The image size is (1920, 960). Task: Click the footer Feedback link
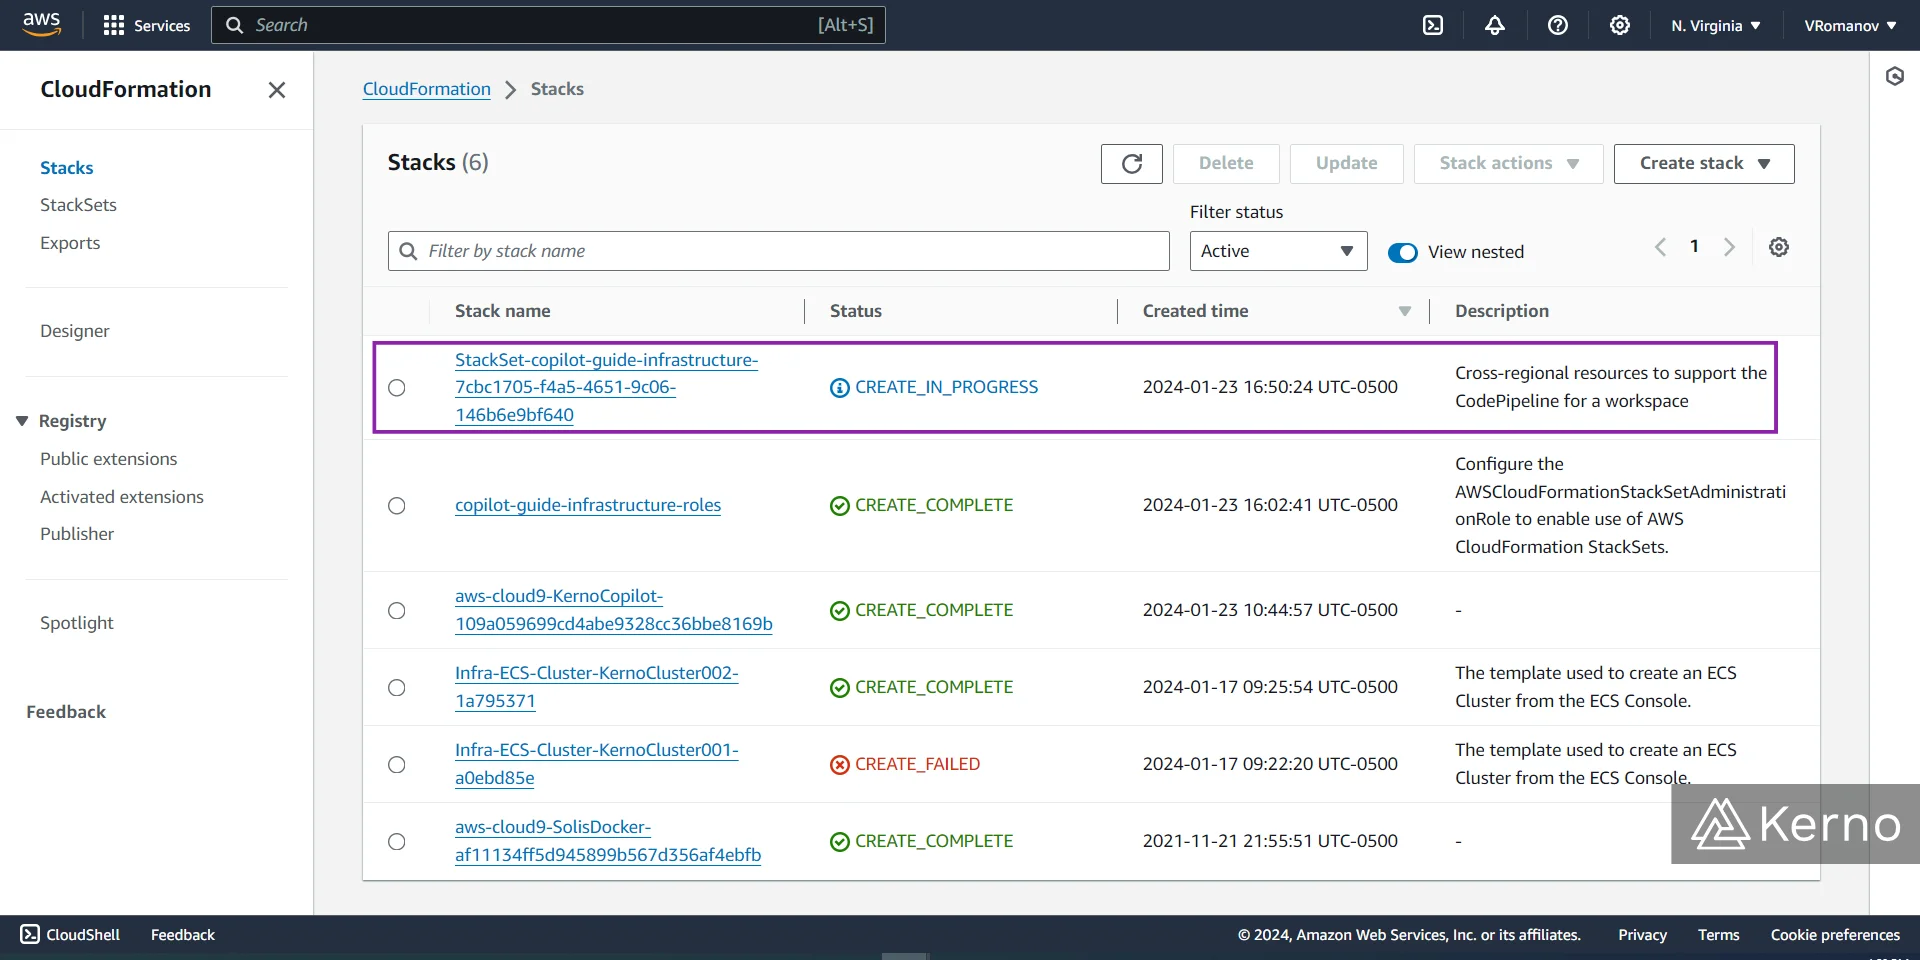183,935
